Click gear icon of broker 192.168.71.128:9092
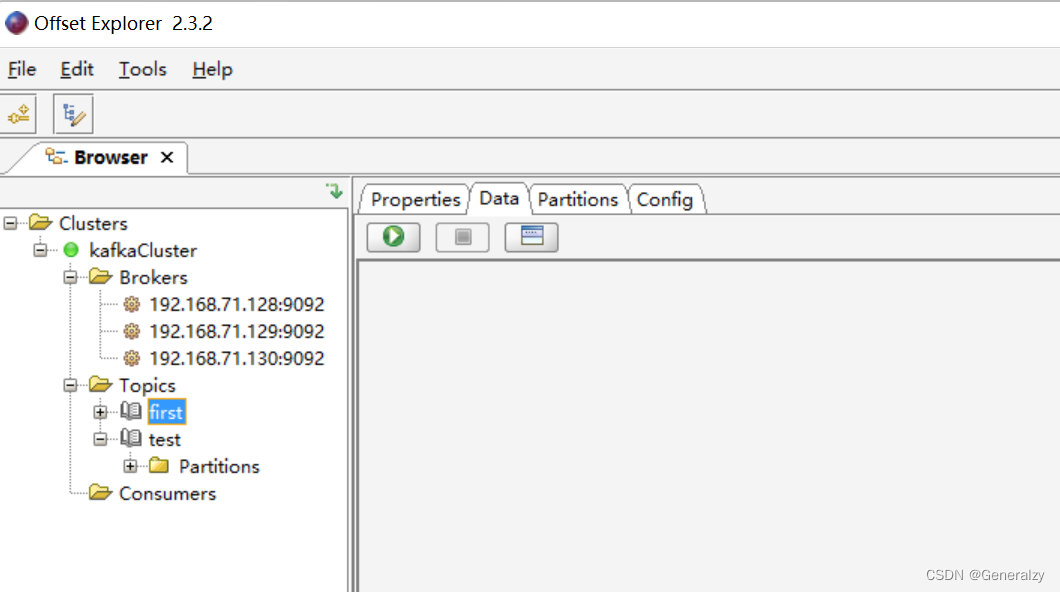 [131, 304]
